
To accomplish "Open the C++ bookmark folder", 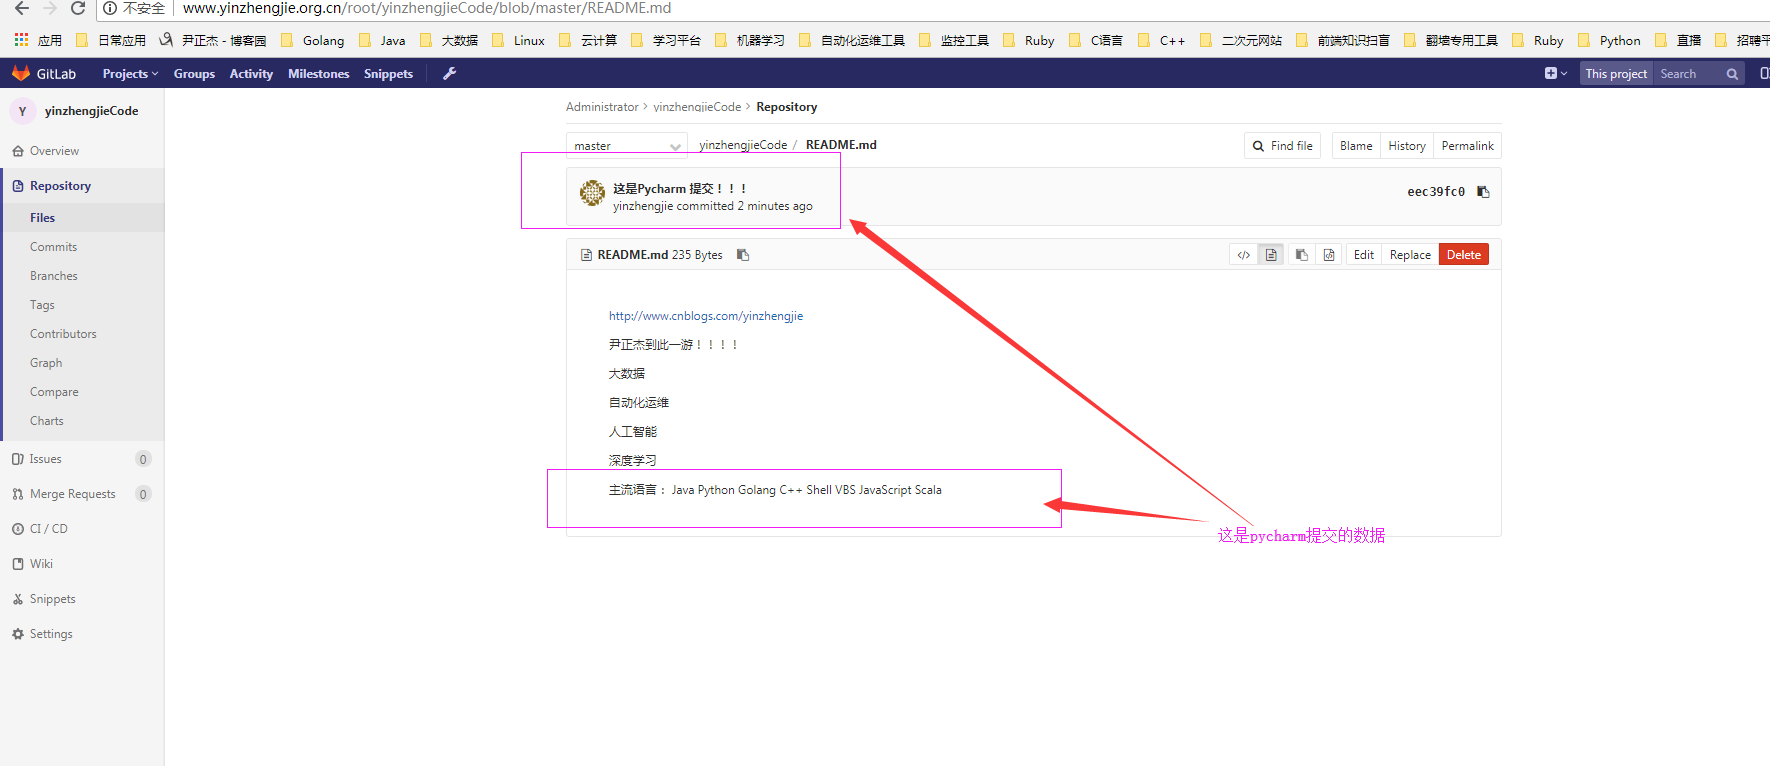I will coord(1161,40).
